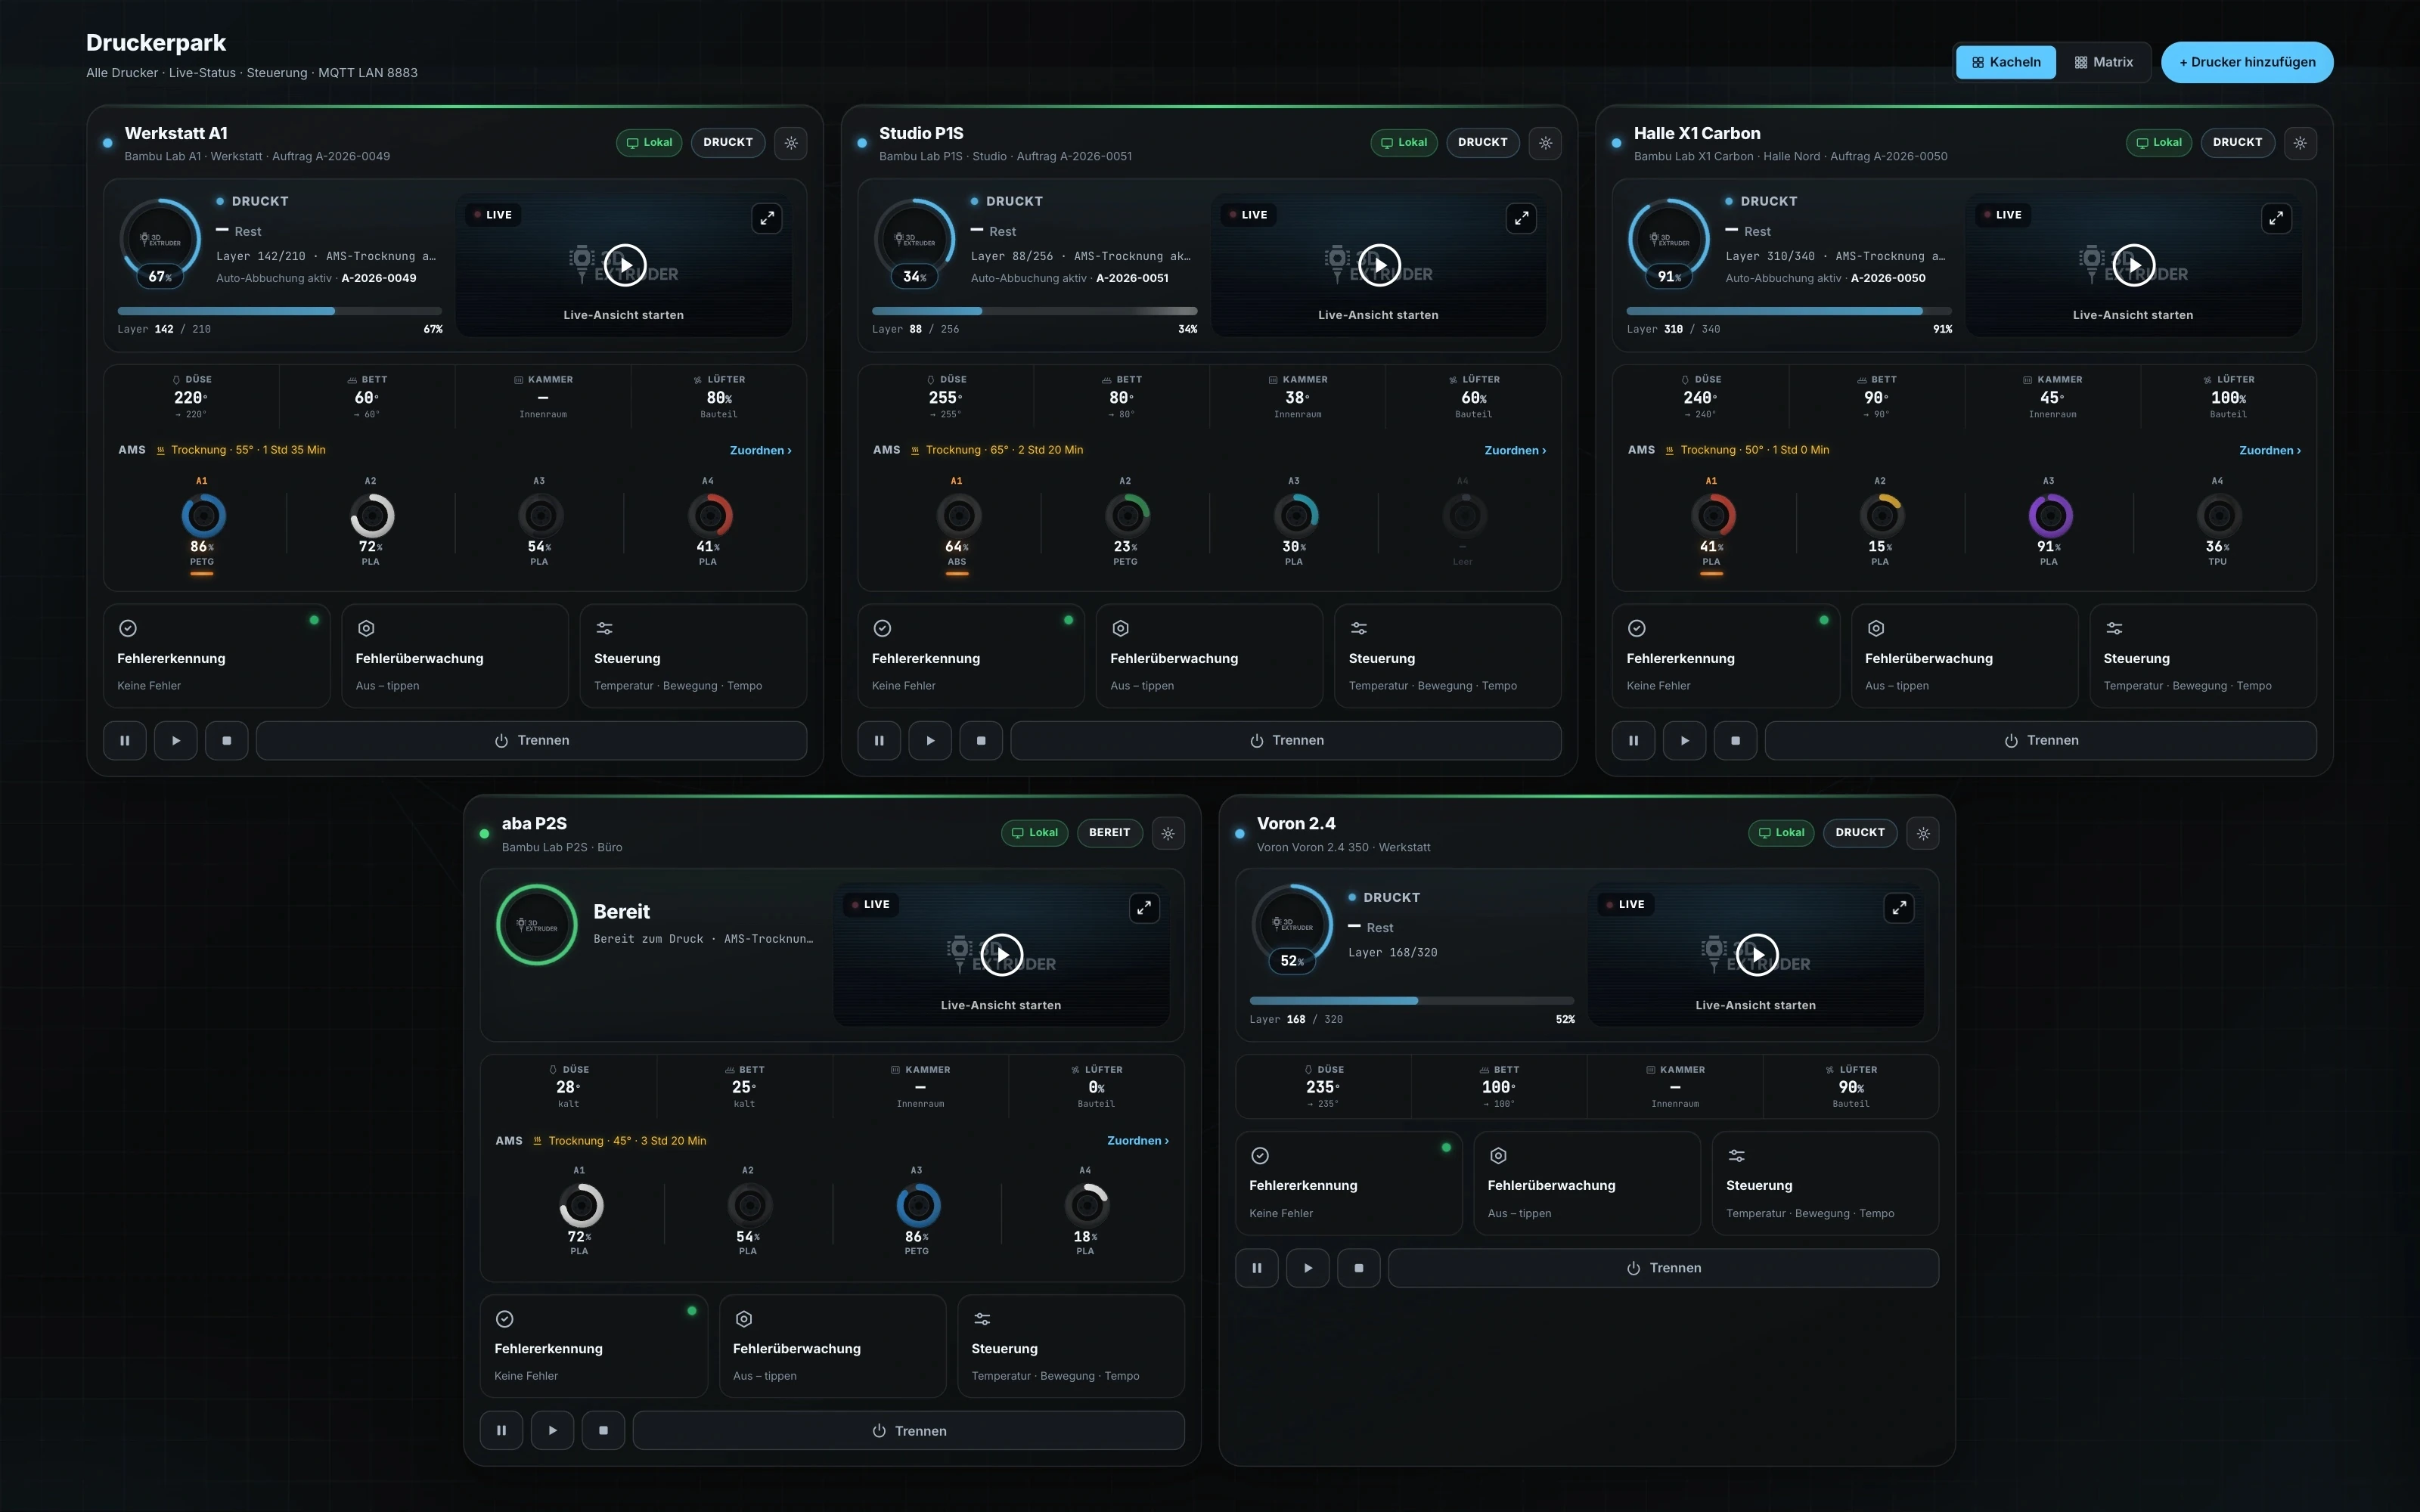This screenshot has width=2420, height=1512.
Task: Select AMS slot A3 on Halle X1 Carbon
Action: pyautogui.click(x=2049, y=523)
